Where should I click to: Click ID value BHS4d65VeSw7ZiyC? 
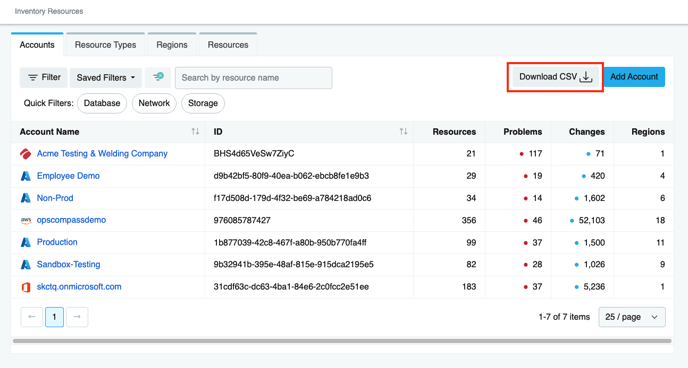[x=254, y=154]
